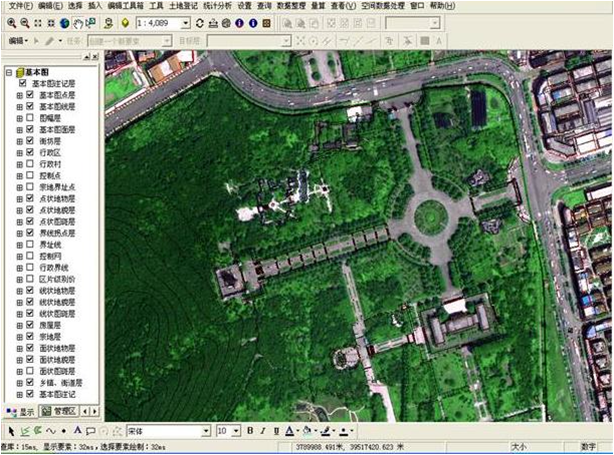The image size is (614, 455).
Task: Expand the 行政区 layer tree node
Action: (19, 152)
